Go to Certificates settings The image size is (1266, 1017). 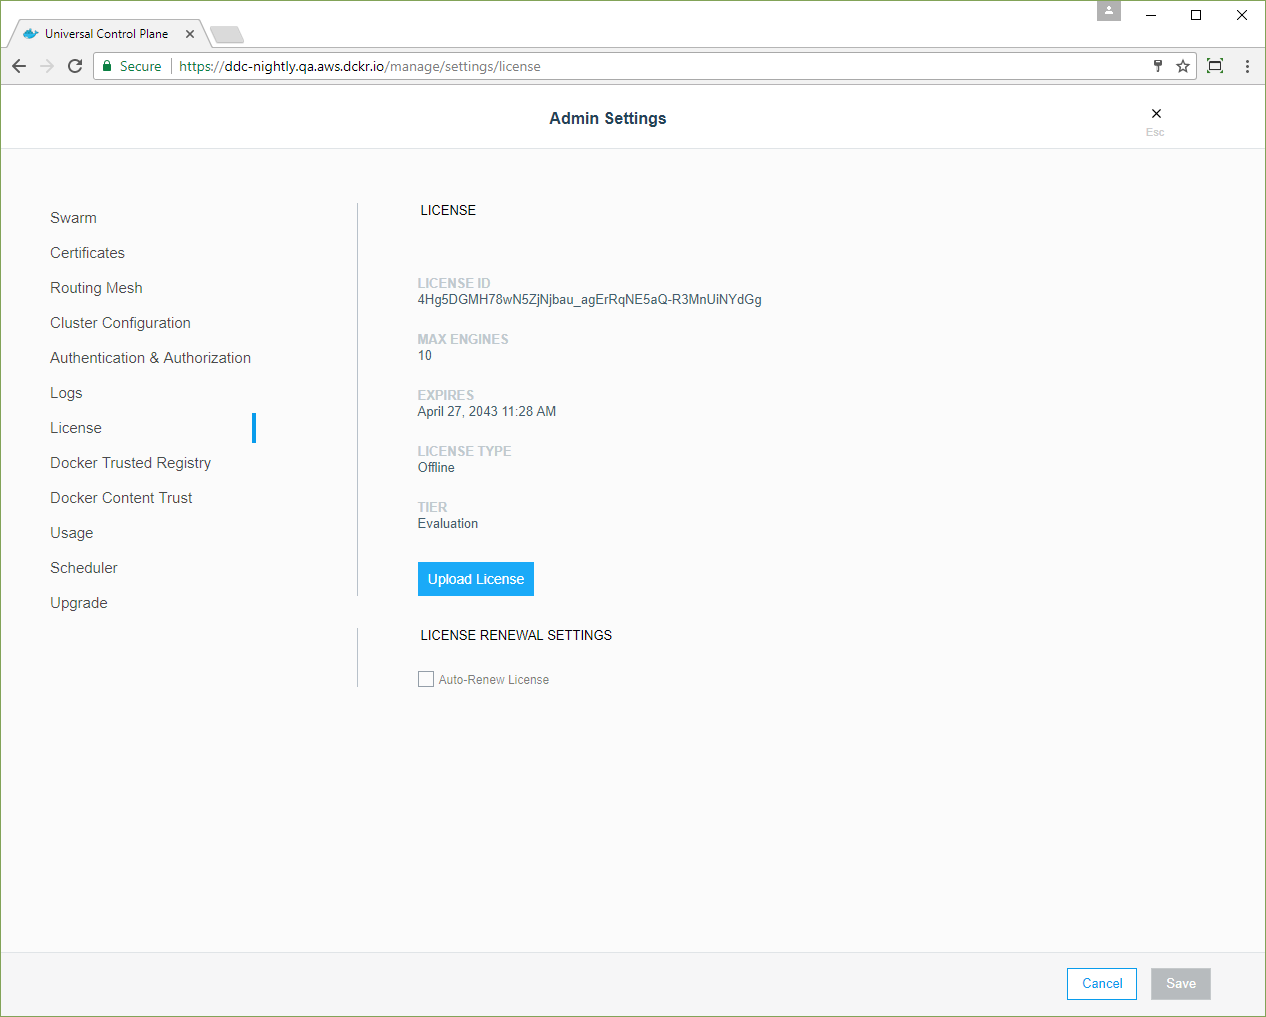(x=87, y=253)
